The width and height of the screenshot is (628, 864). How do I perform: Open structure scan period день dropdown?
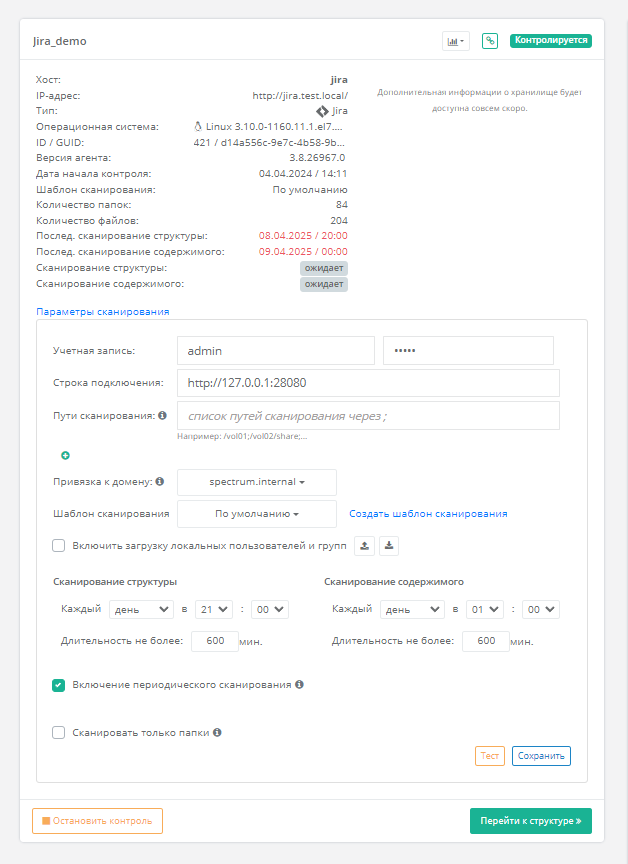pos(142,609)
